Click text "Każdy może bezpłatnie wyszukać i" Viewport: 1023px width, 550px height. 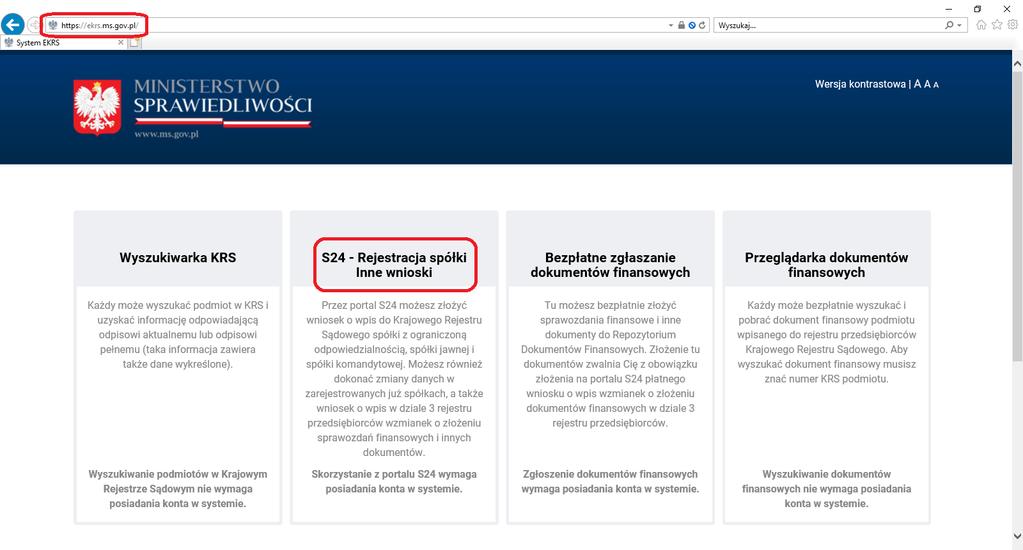click(x=826, y=305)
